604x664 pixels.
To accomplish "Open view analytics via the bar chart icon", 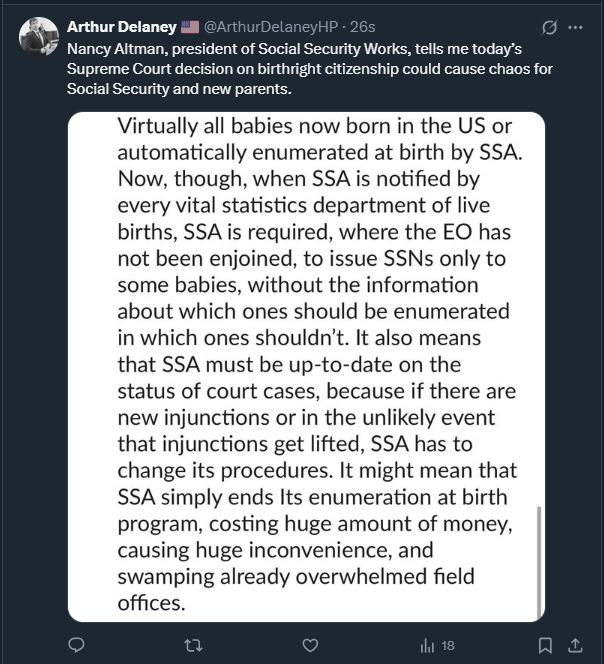I will [x=427, y=646].
